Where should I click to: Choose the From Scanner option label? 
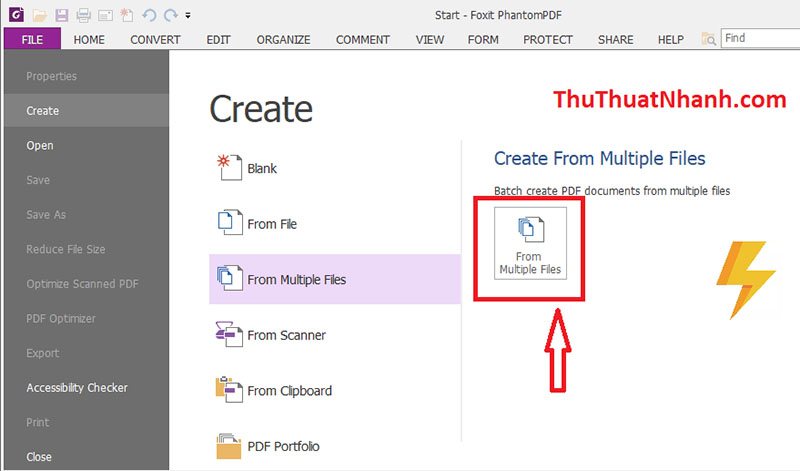pos(286,335)
